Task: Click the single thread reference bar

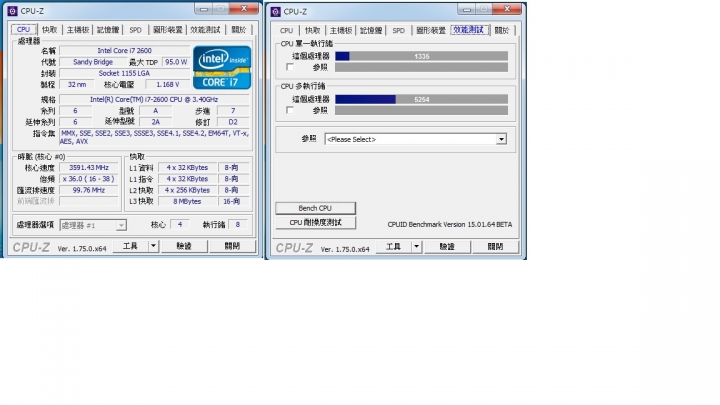Action: 422,68
